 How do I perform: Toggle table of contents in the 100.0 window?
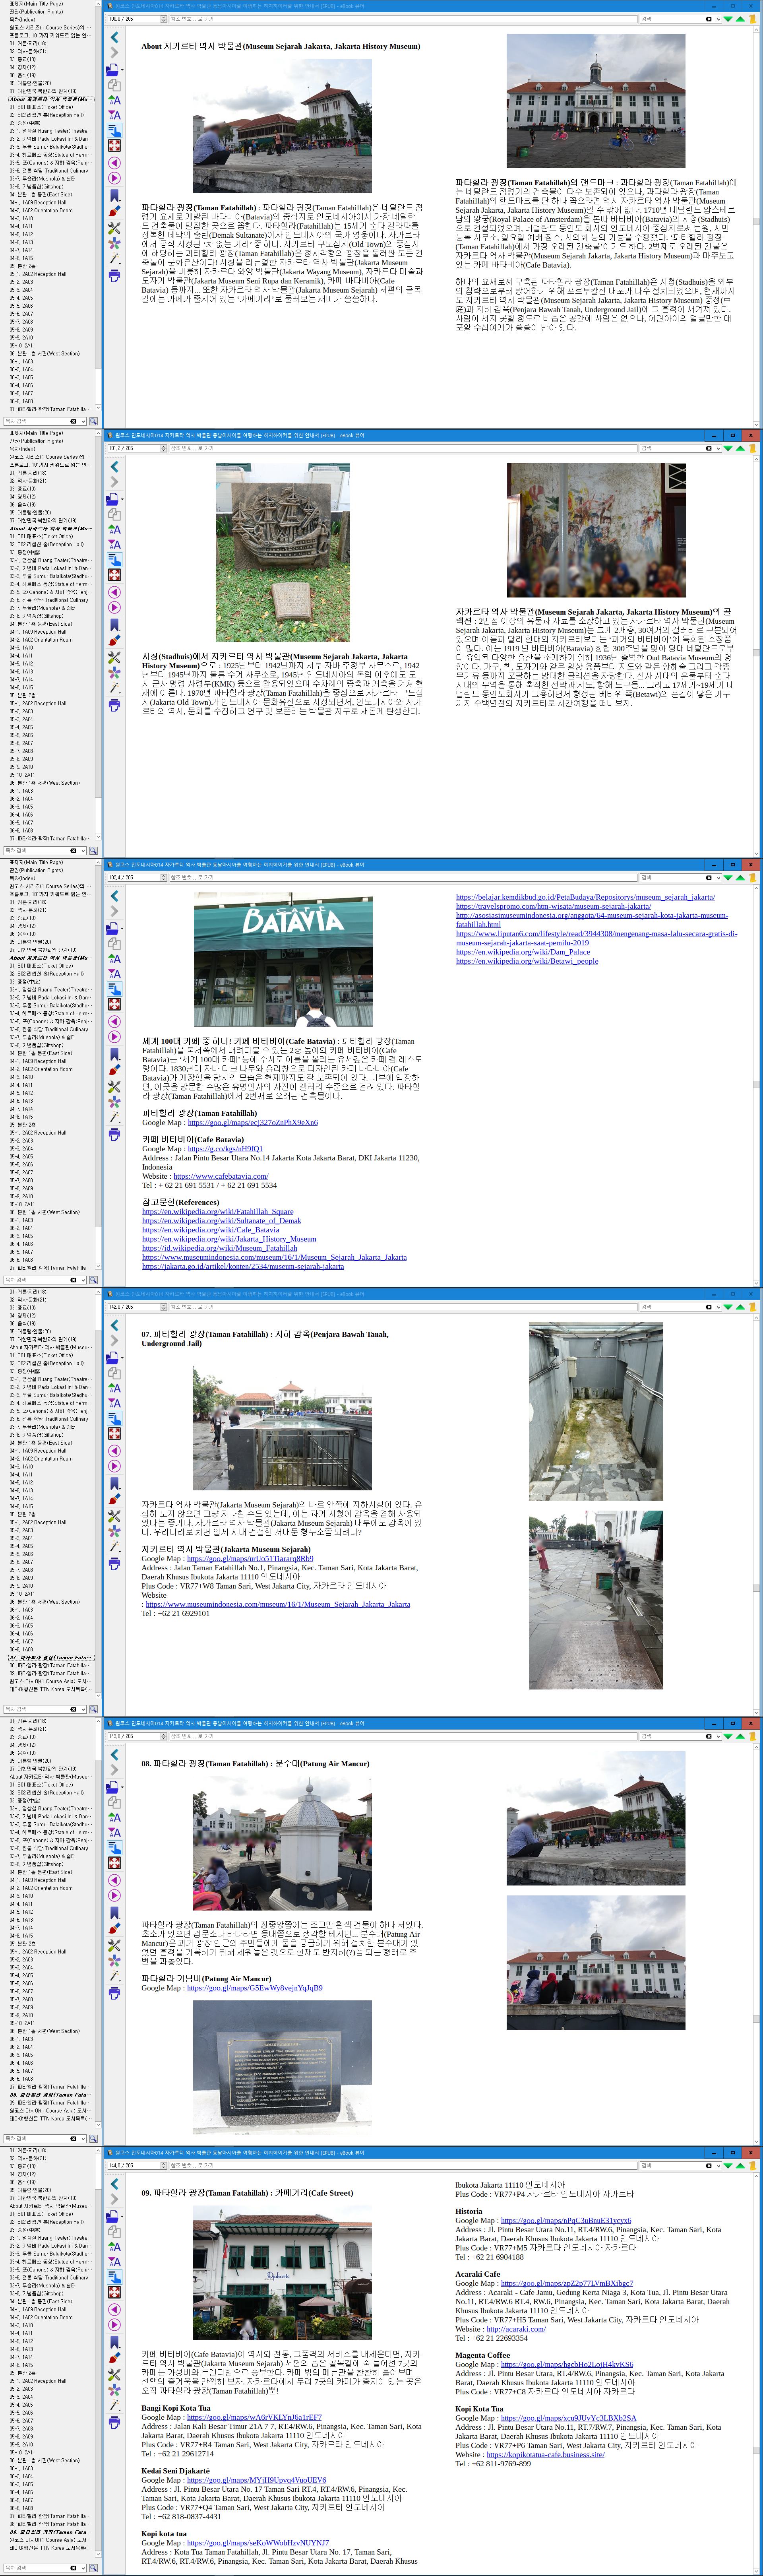click(x=114, y=130)
